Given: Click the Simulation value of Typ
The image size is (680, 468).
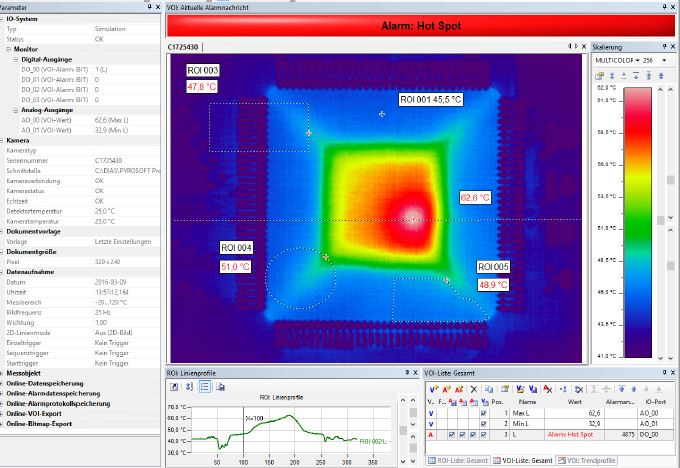Looking at the screenshot, I should click(x=110, y=29).
